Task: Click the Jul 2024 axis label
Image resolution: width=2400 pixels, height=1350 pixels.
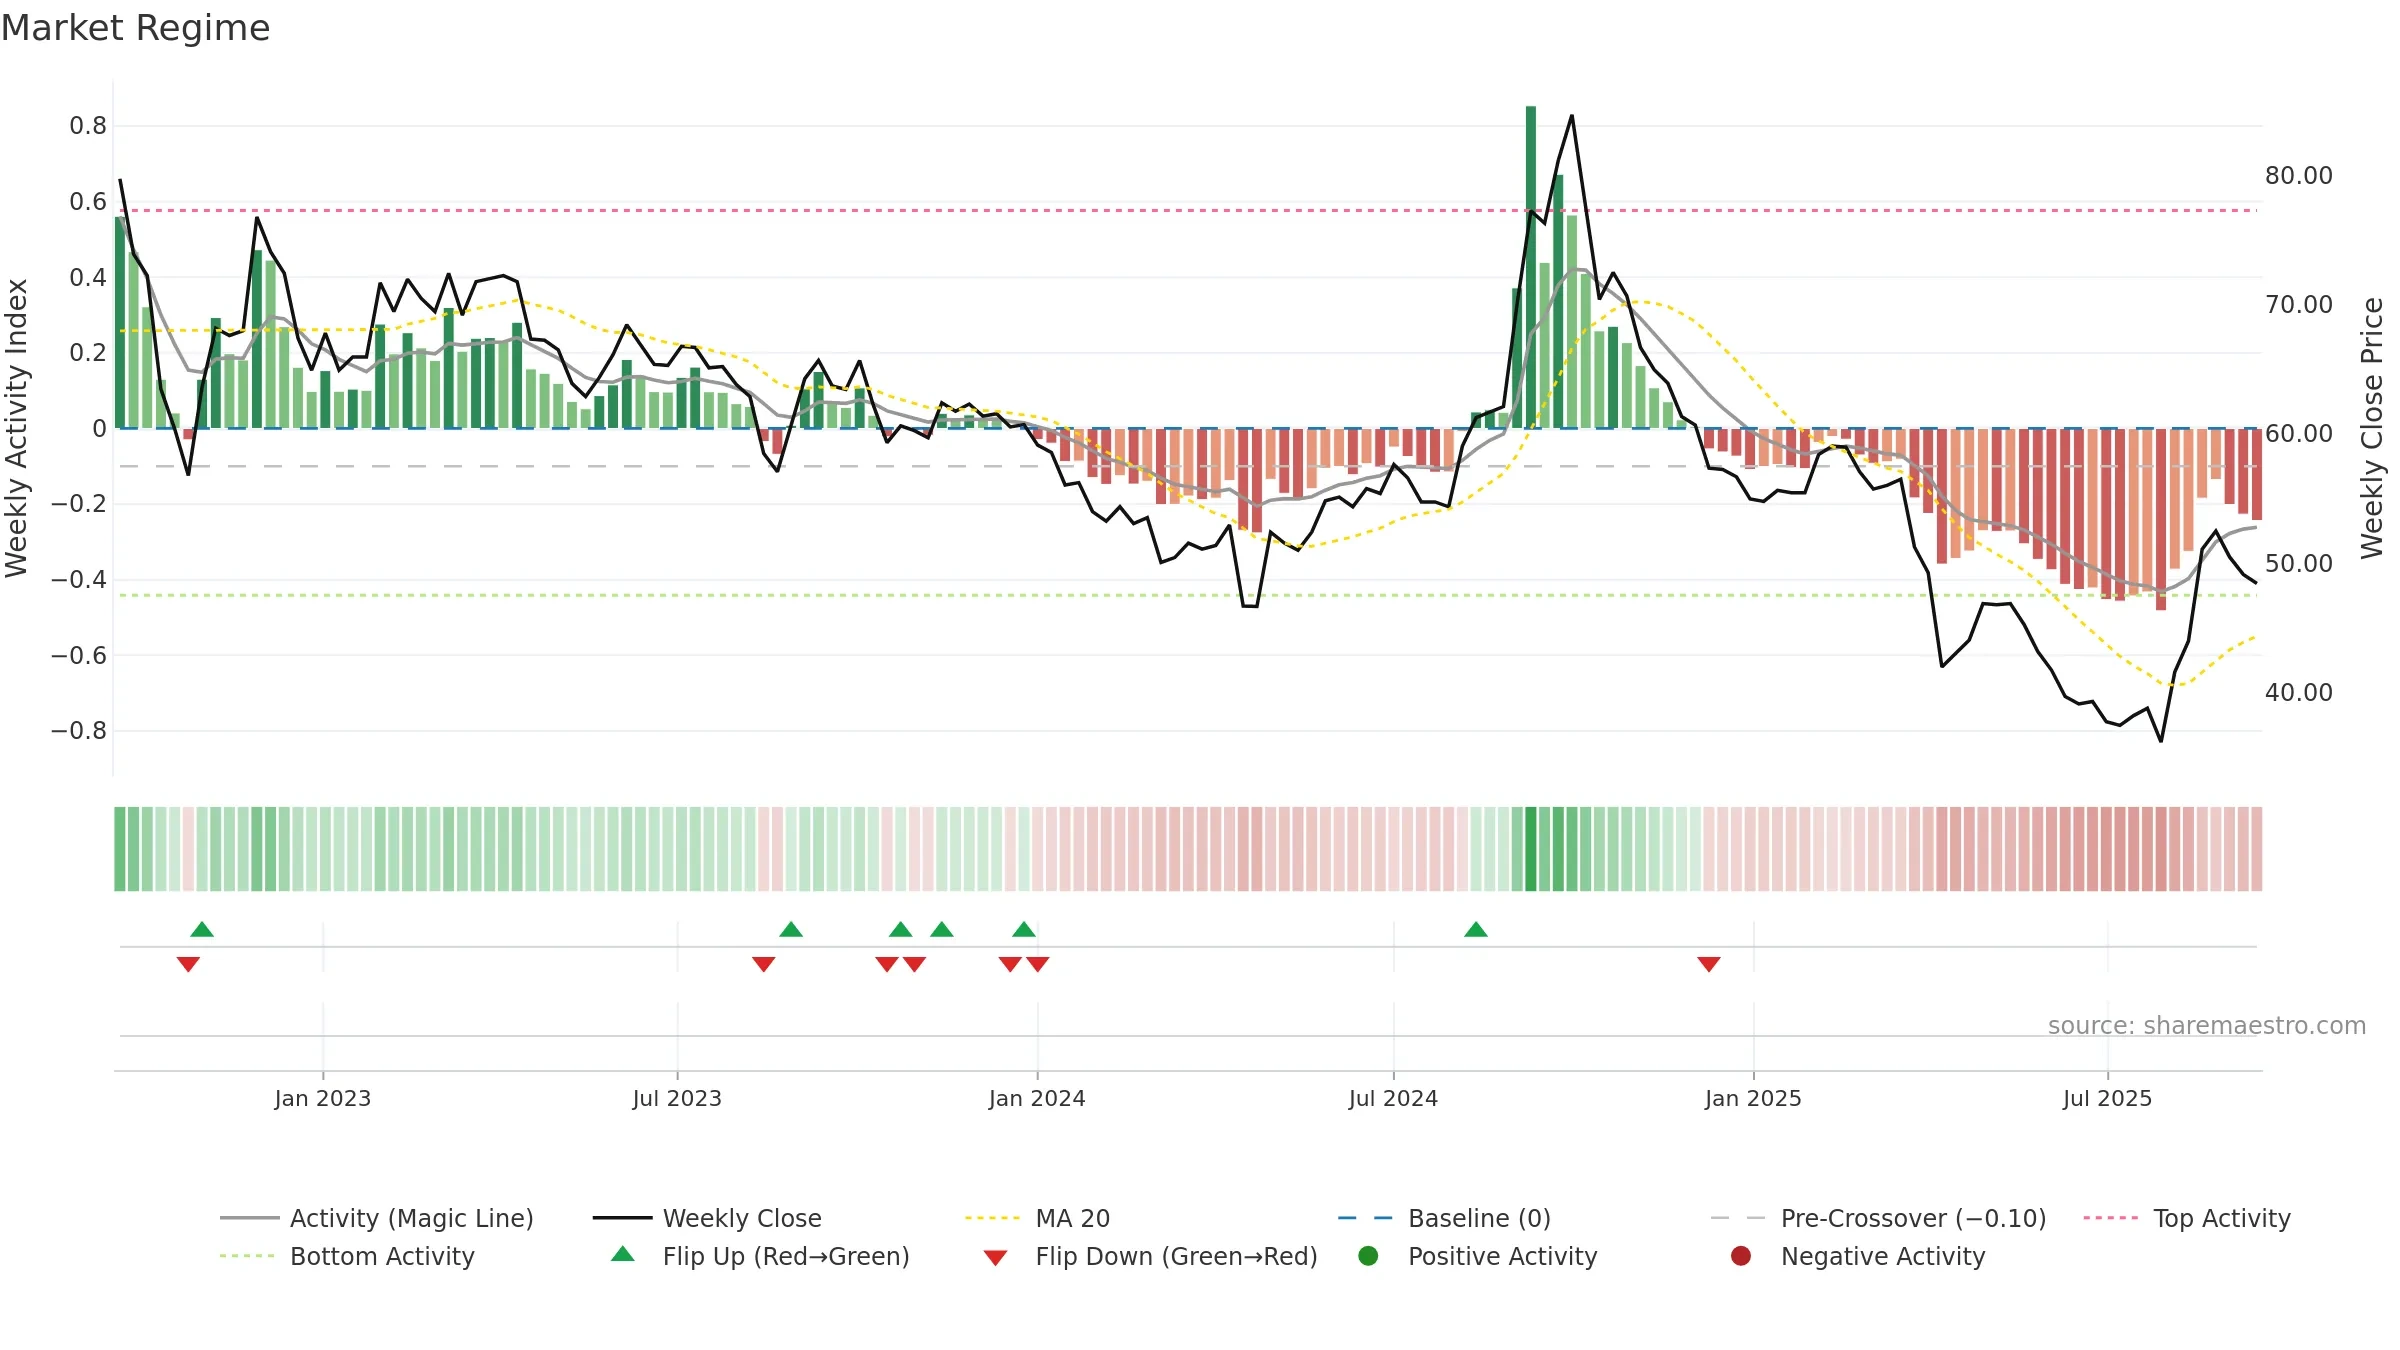Action: 1393,1098
